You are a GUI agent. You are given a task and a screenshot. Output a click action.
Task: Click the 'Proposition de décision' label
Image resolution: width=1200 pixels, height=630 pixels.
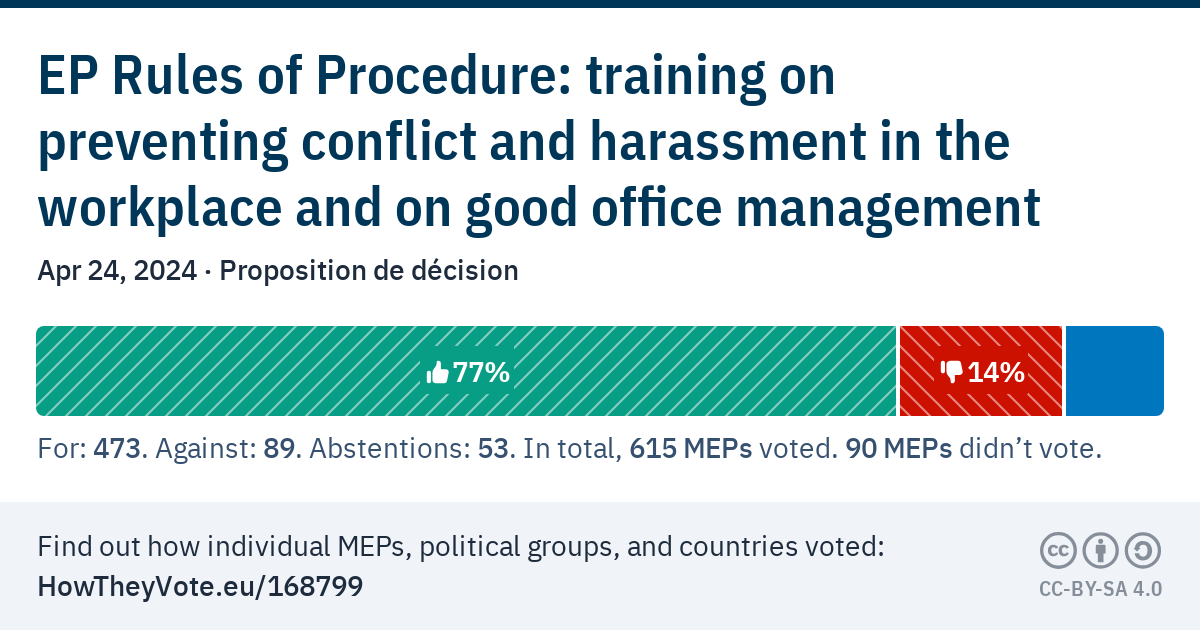click(369, 271)
